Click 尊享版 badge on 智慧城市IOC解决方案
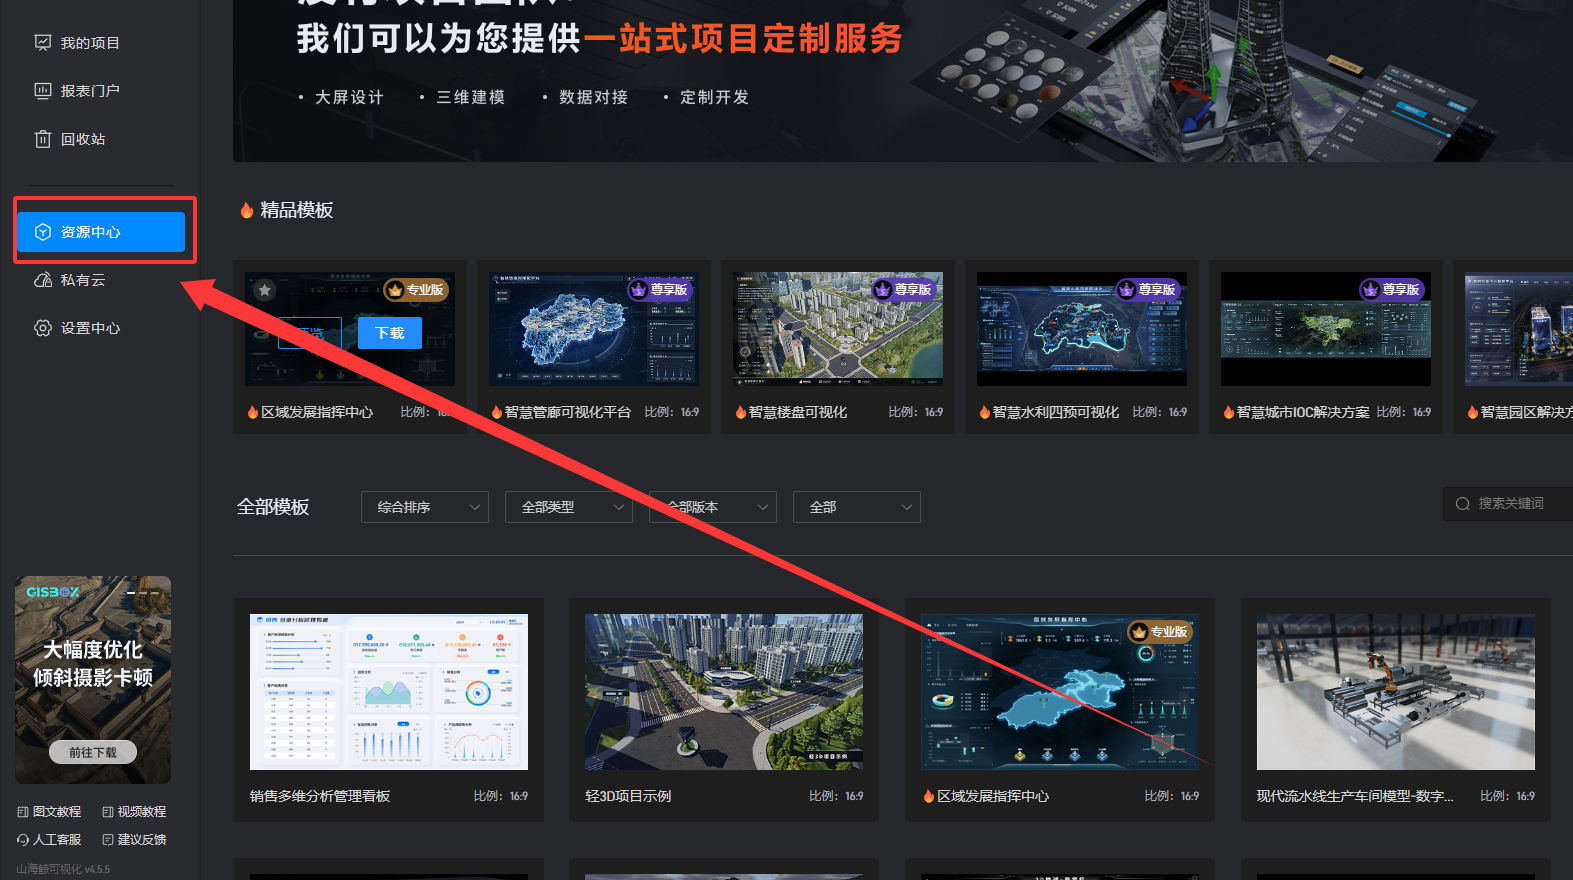Image resolution: width=1573 pixels, height=880 pixels. point(1392,290)
